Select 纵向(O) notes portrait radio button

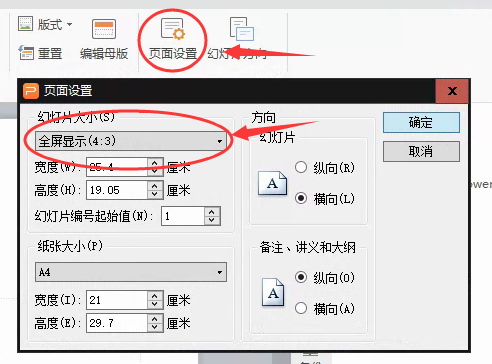coord(301,277)
